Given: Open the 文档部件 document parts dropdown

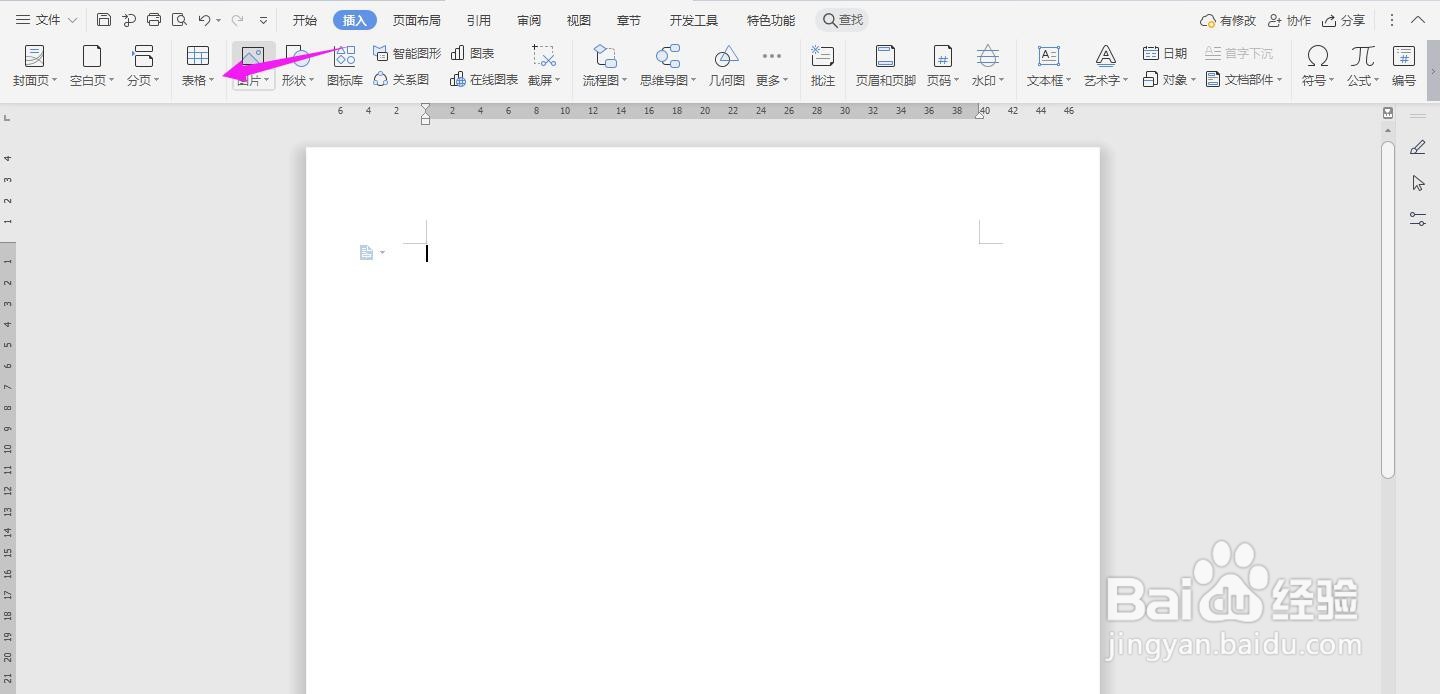Looking at the screenshot, I should point(1244,79).
